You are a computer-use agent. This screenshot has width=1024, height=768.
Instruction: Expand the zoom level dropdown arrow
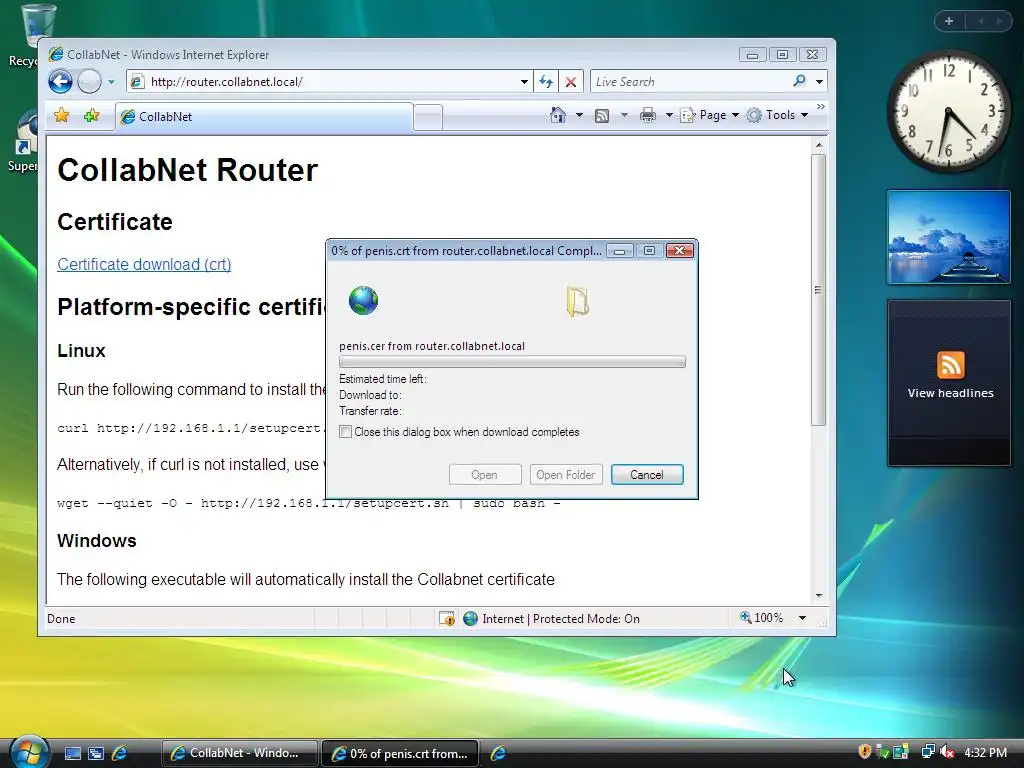pos(802,618)
